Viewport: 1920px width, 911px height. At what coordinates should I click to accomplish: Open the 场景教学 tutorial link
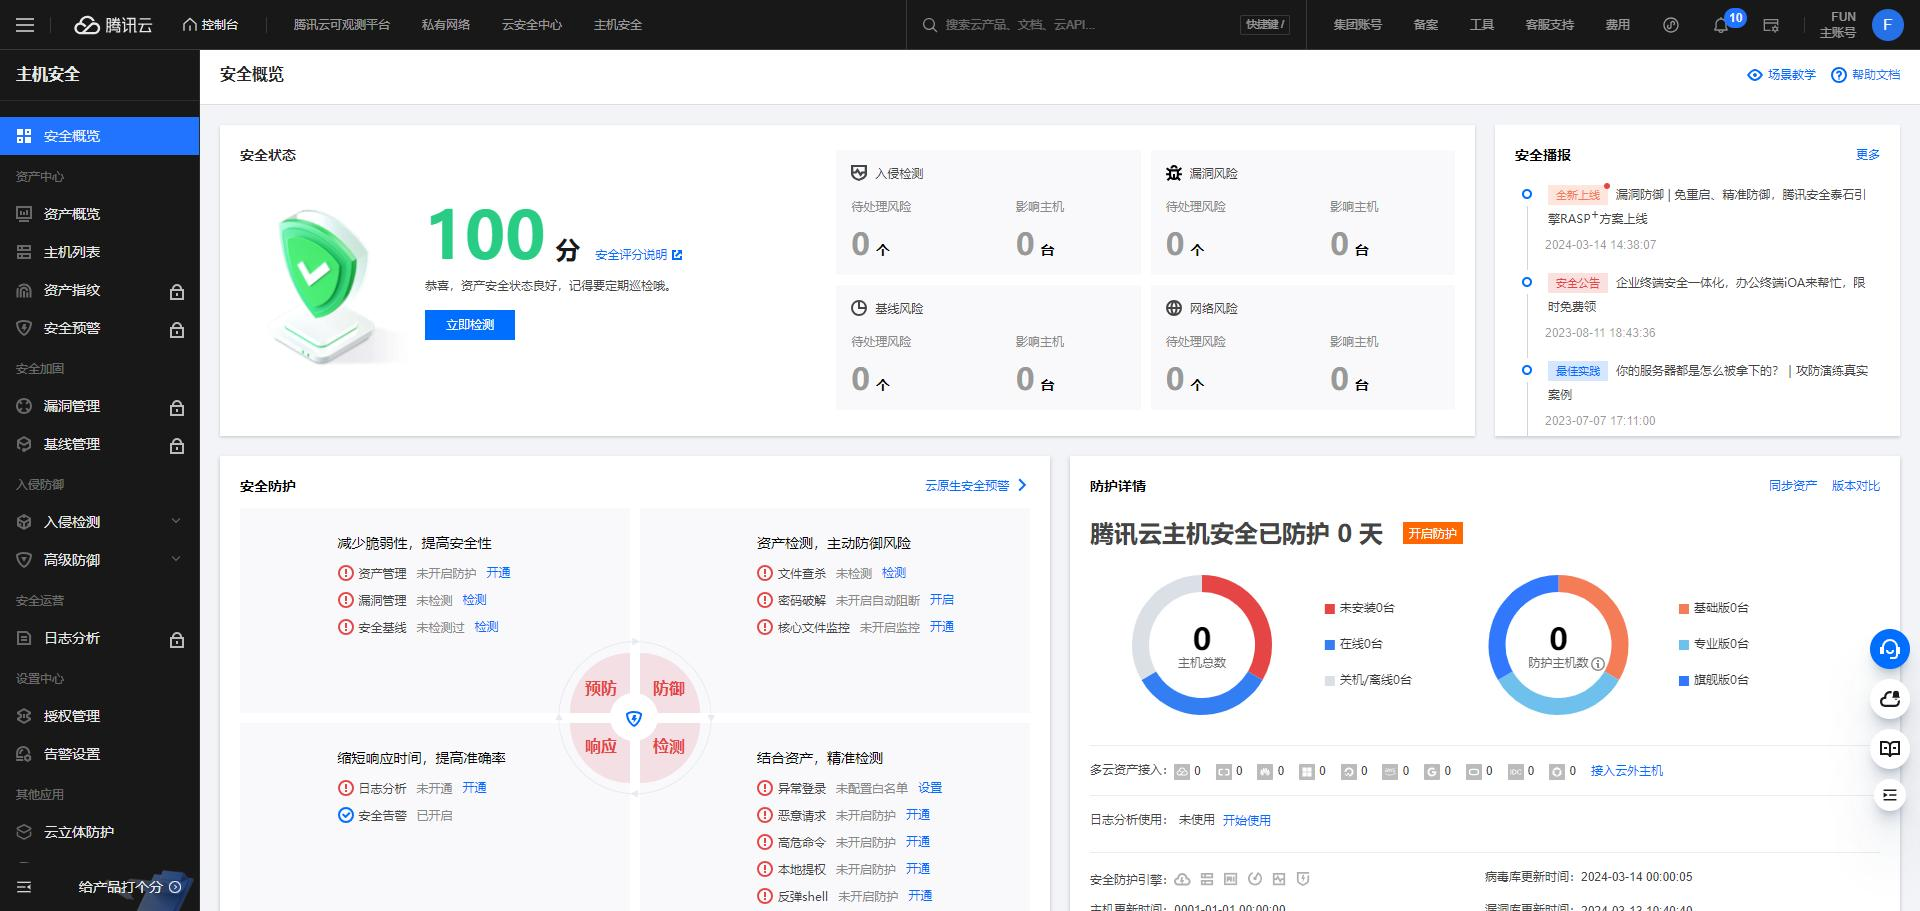(x=1781, y=75)
